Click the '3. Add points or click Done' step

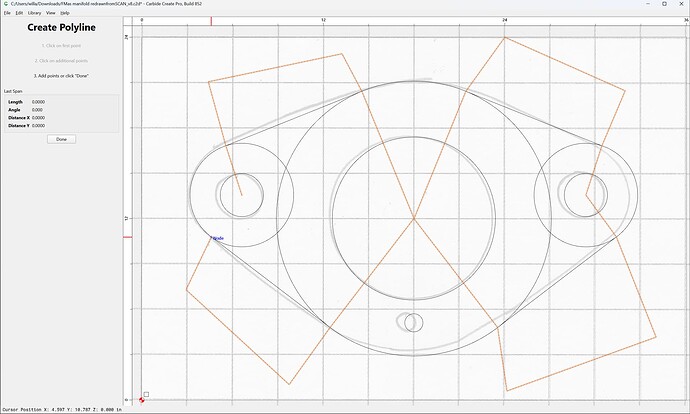coord(62,76)
